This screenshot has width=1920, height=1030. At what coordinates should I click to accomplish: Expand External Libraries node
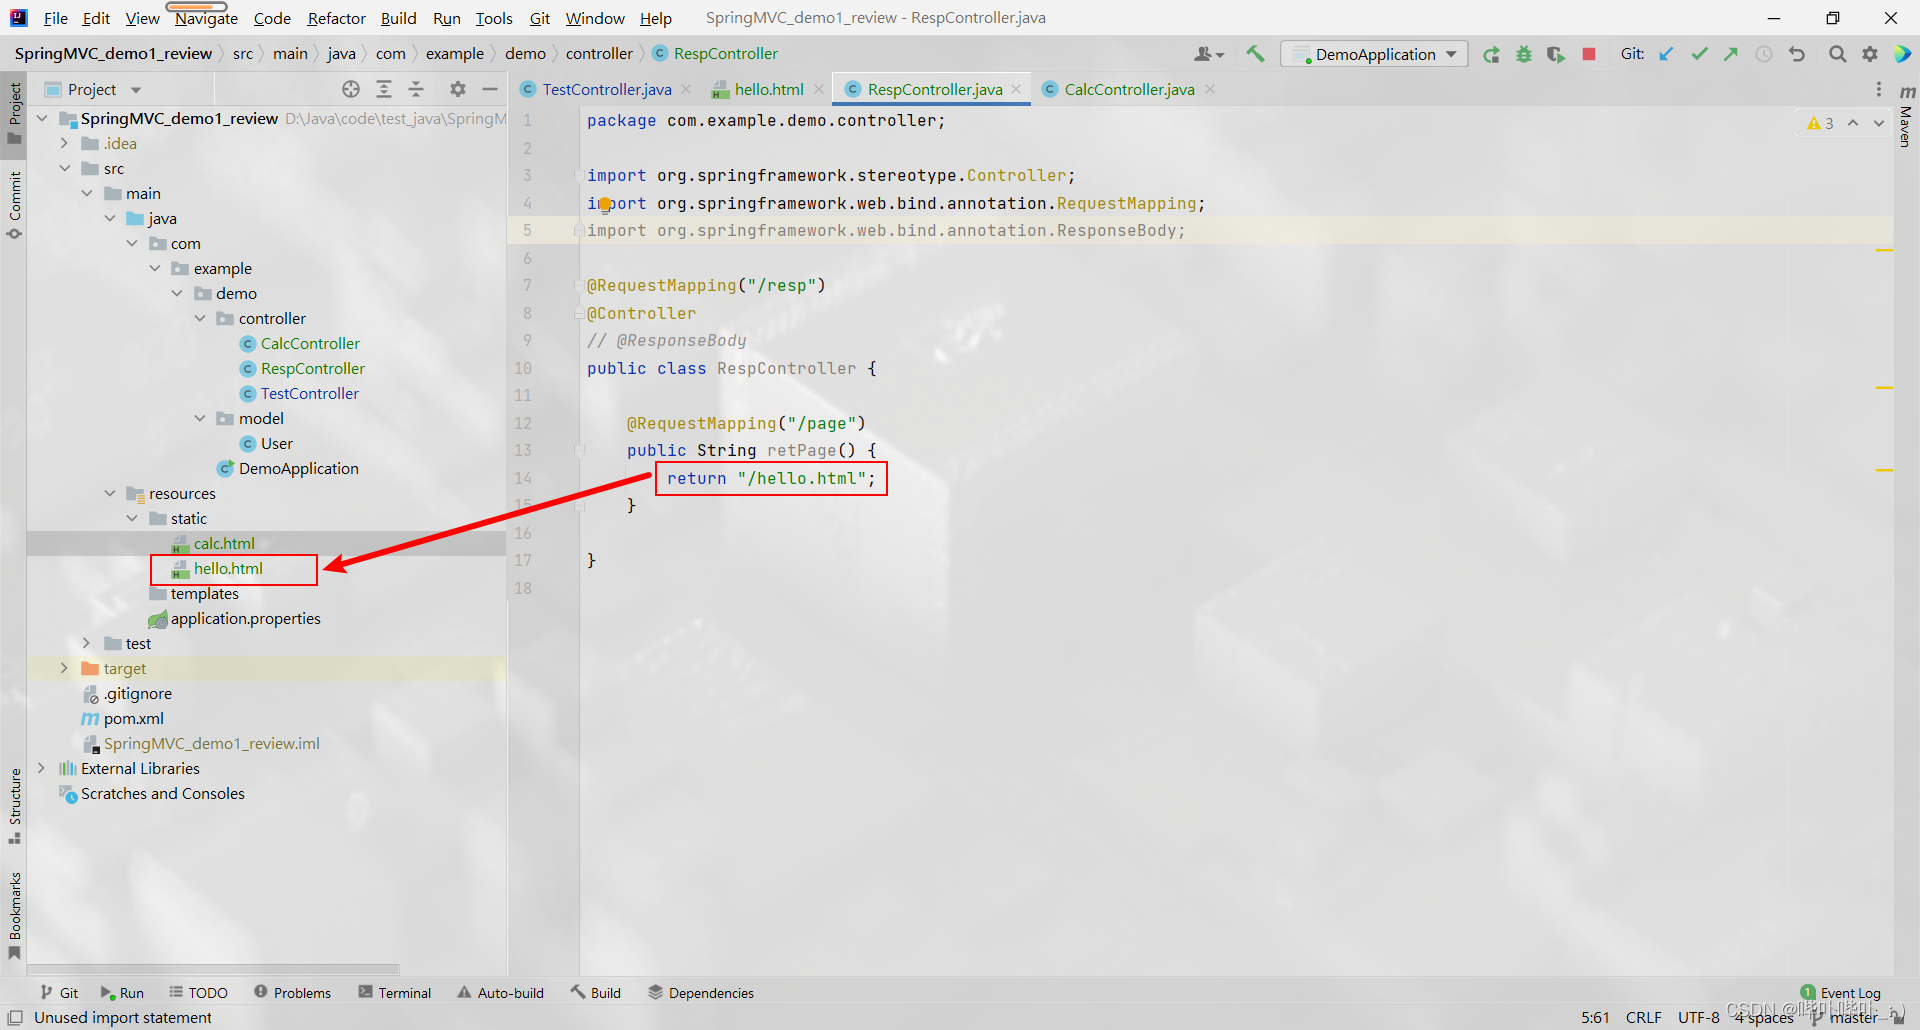[x=42, y=768]
